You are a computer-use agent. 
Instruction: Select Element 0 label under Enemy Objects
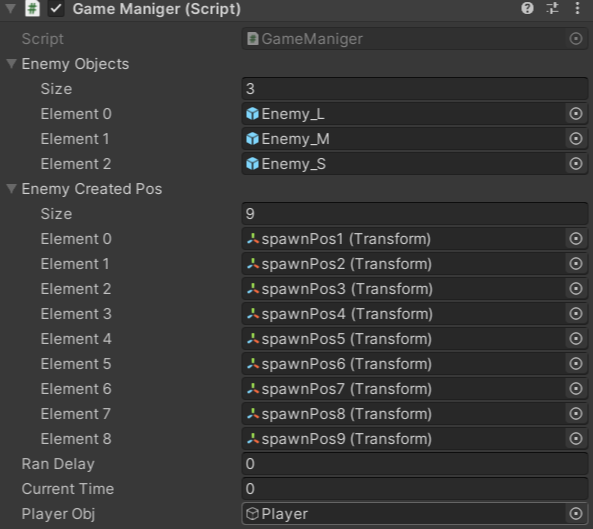[x=76, y=114]
